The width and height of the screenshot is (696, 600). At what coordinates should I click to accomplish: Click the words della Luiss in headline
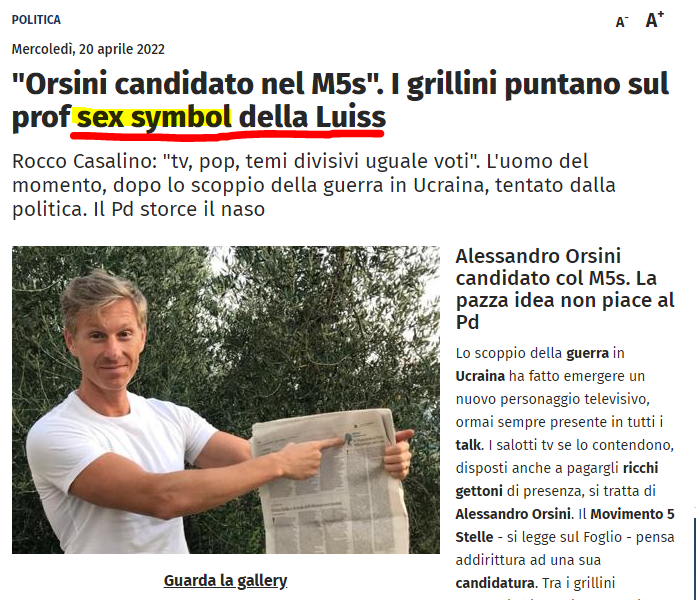312,117
